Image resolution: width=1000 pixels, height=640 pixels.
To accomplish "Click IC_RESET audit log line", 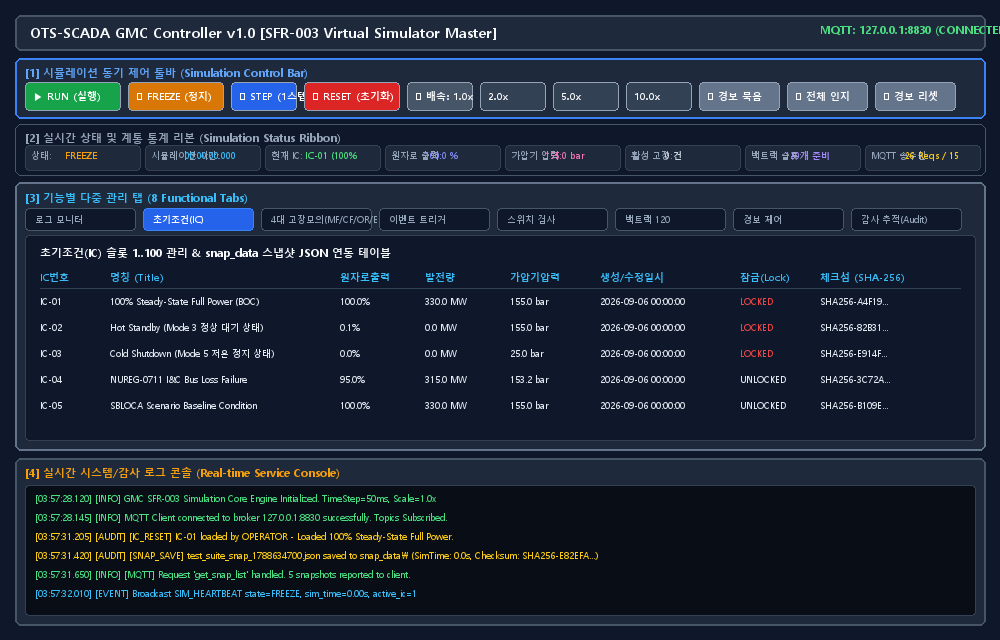I will click(x=244, y=537).
